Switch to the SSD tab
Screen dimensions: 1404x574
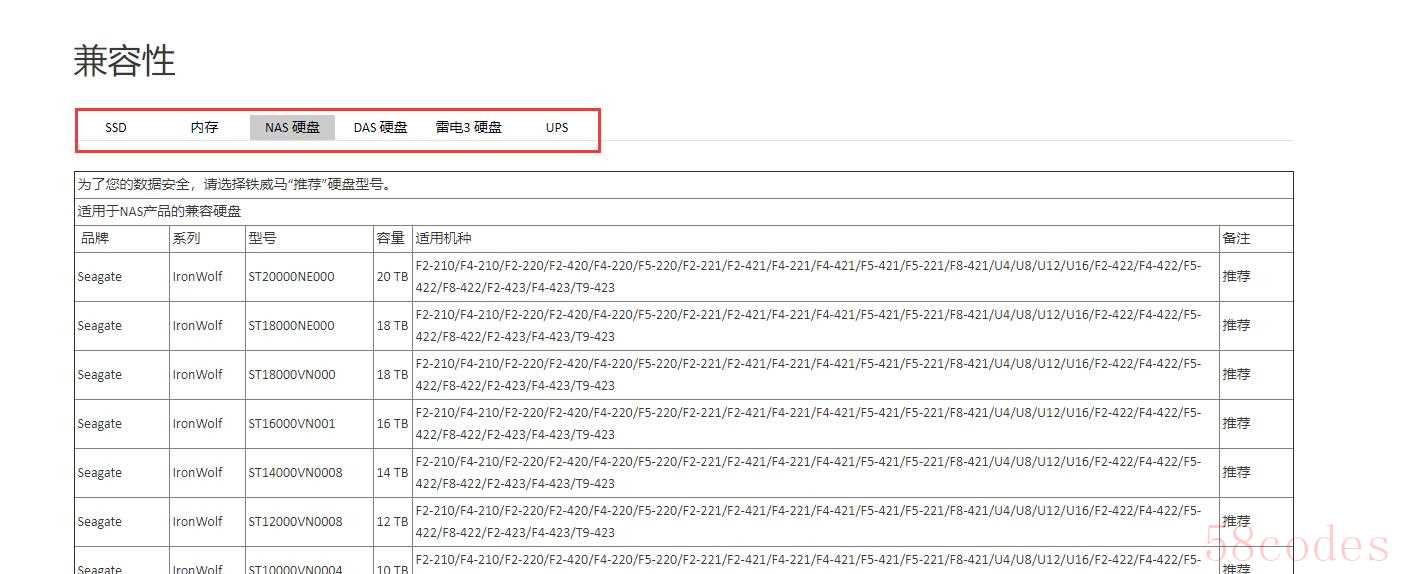[116, 128]
